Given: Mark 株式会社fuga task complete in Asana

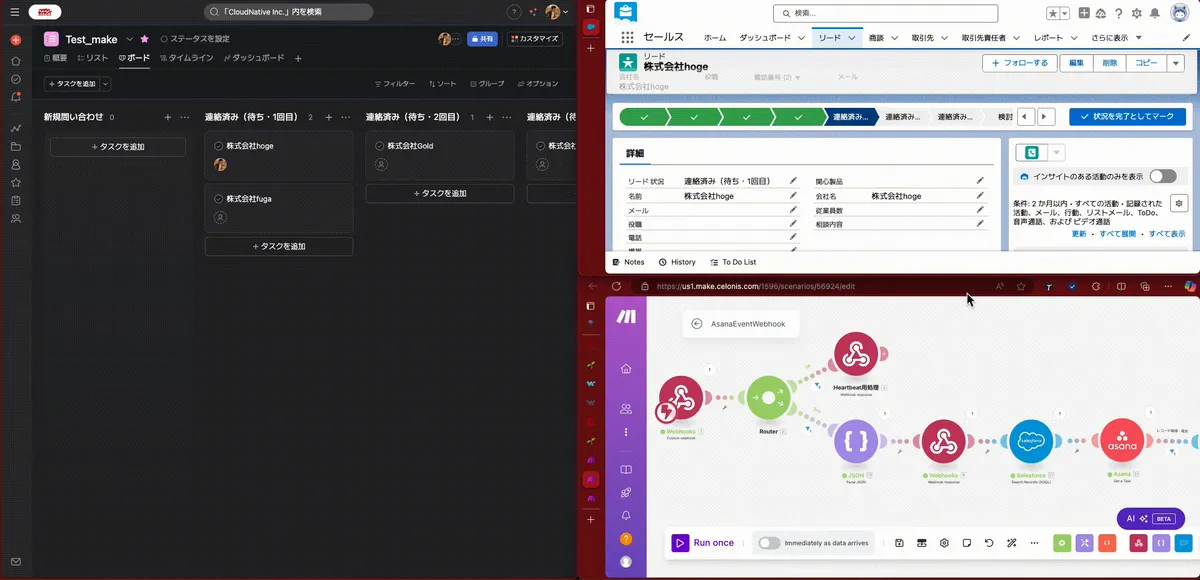Looking at the screenshot, I should (x=219, y=199).
